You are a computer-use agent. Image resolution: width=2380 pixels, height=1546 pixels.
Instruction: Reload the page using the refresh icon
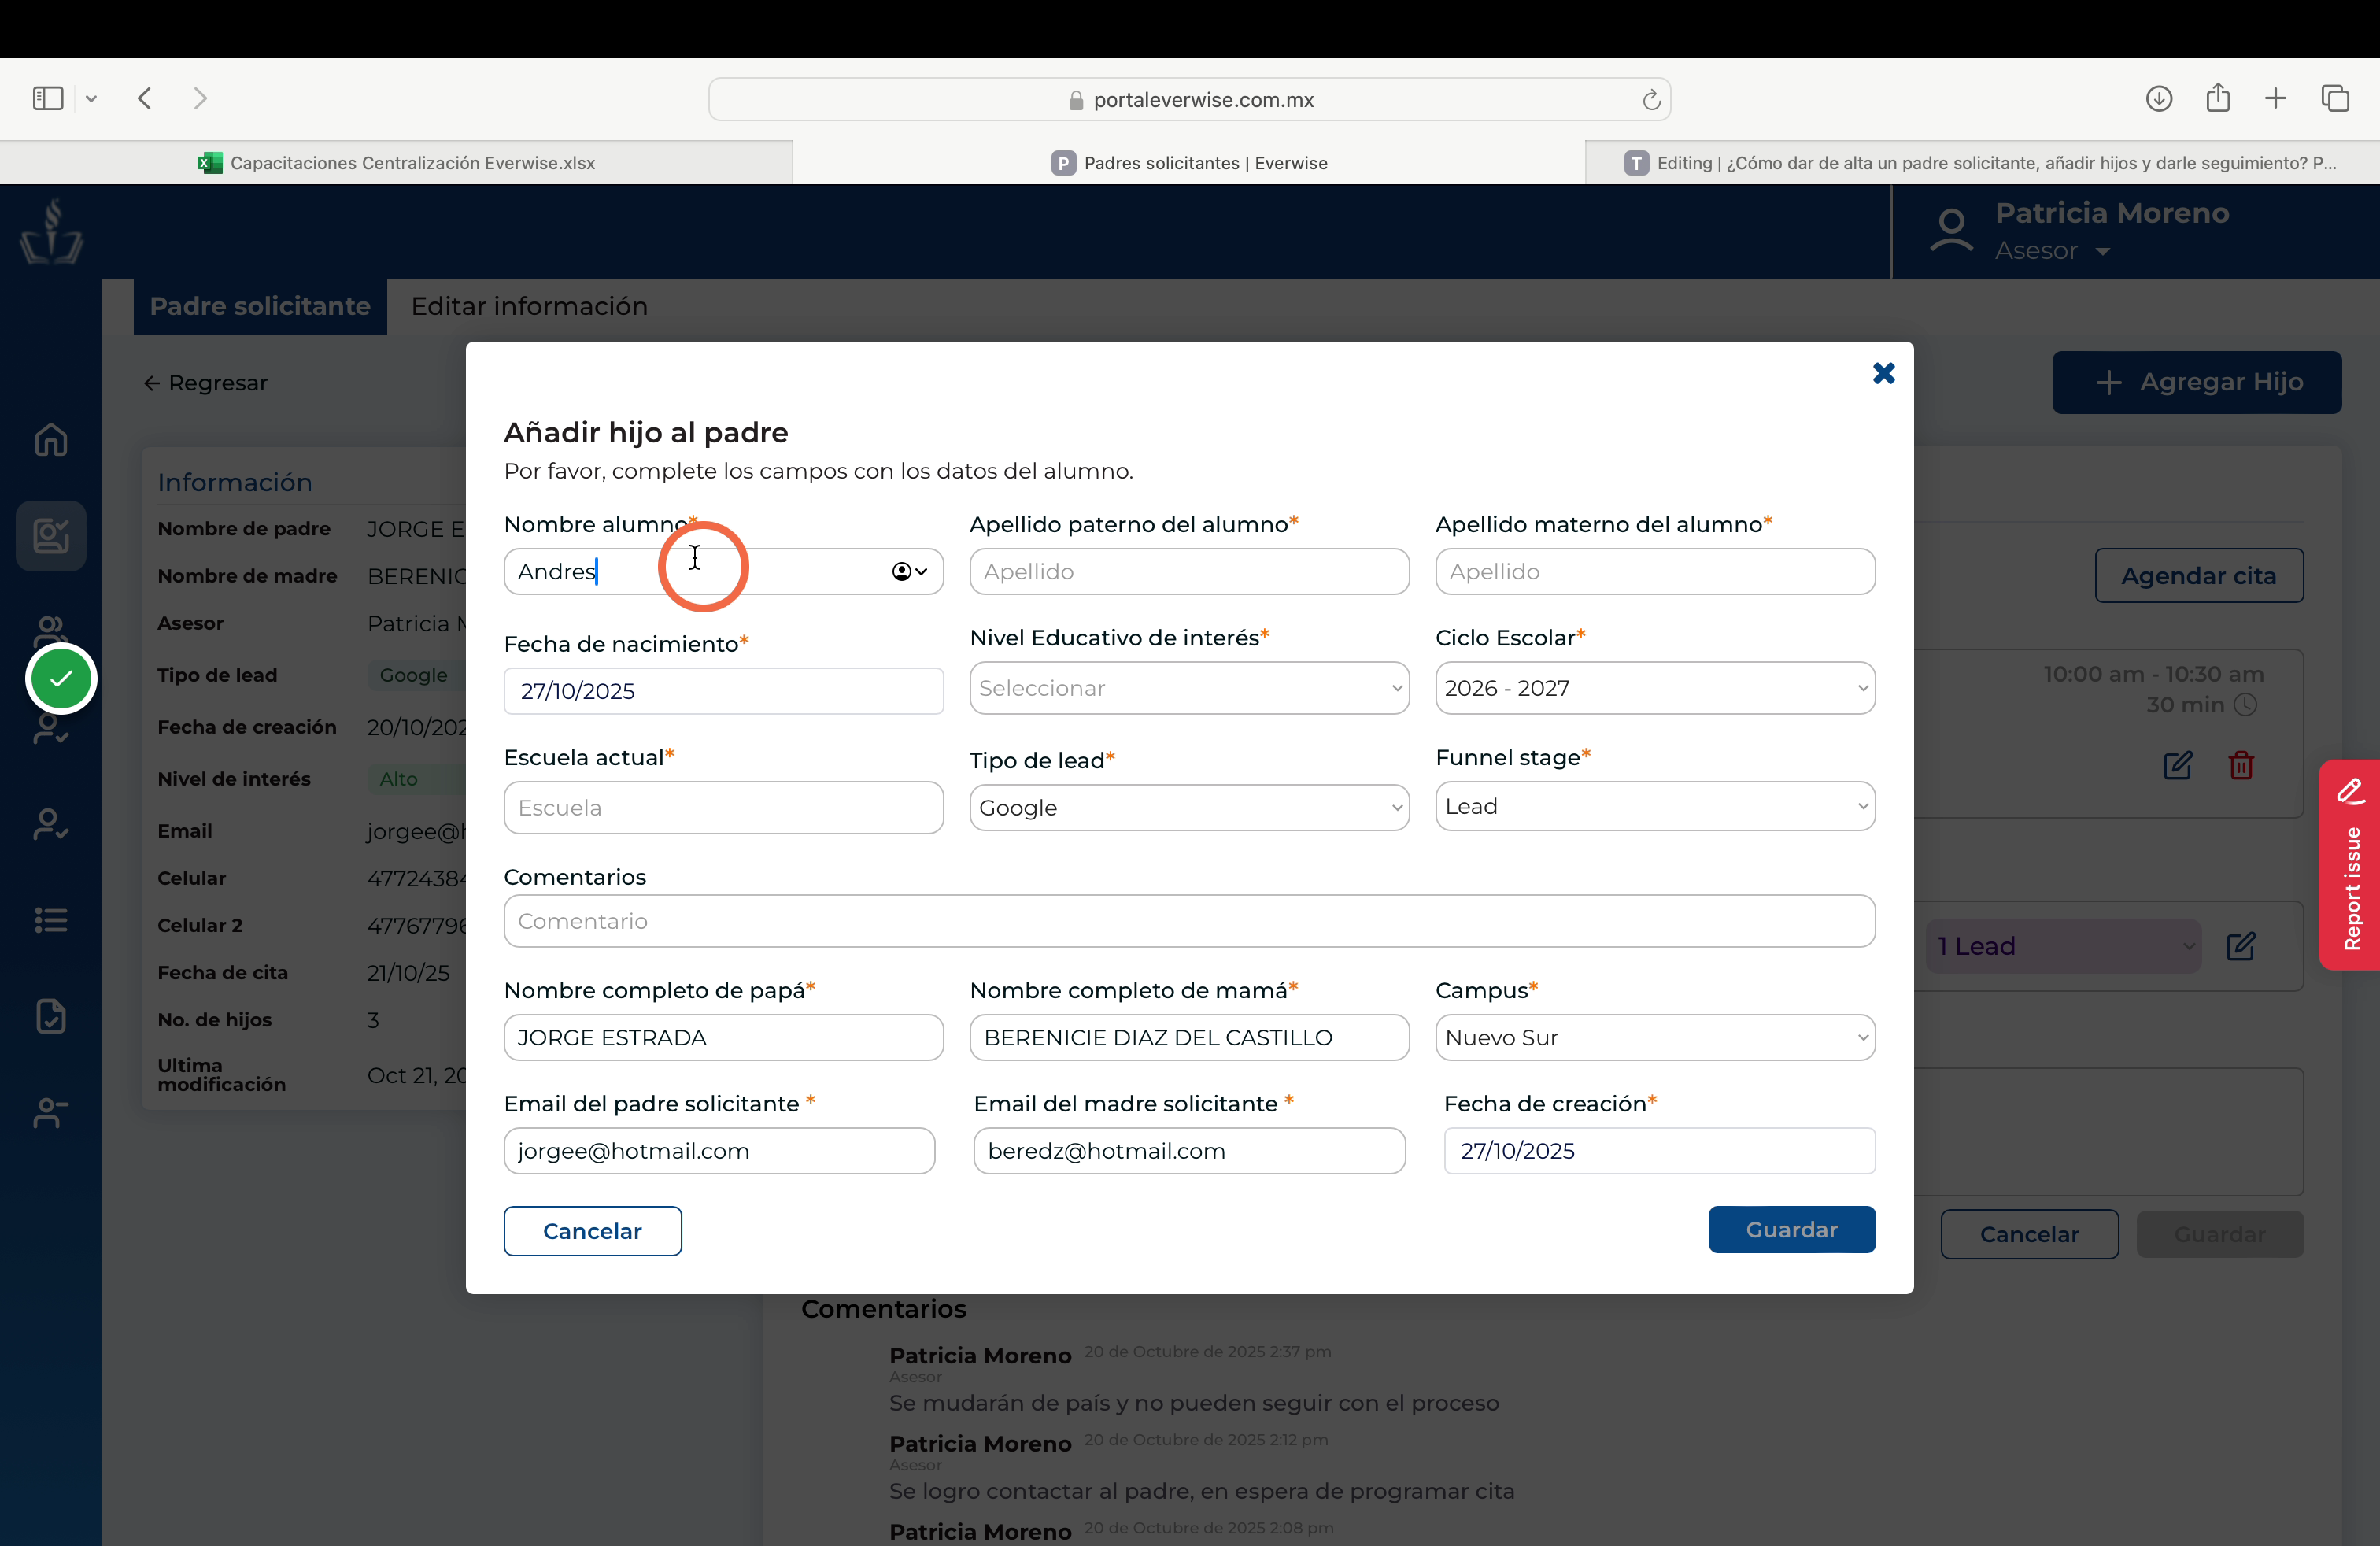pos(1651,100)
